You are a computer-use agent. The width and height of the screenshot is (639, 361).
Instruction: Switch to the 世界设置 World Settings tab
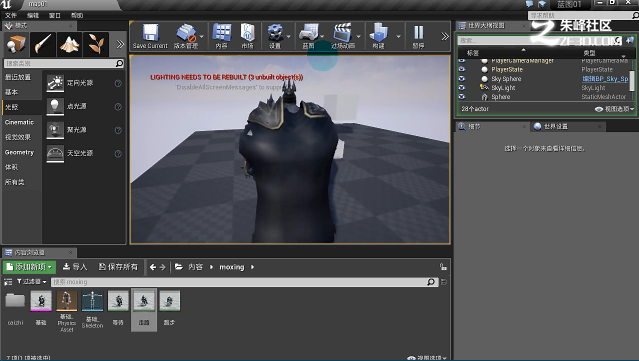(568, 126)
